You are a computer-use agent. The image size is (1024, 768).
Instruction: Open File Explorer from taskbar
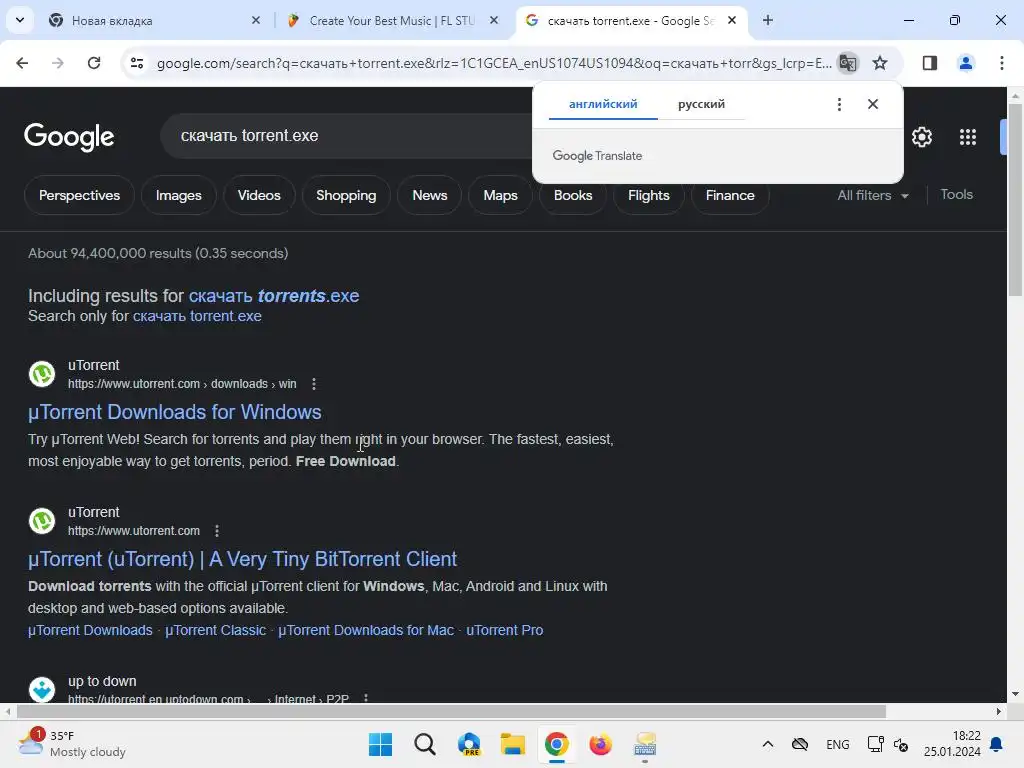pos(513,744)
